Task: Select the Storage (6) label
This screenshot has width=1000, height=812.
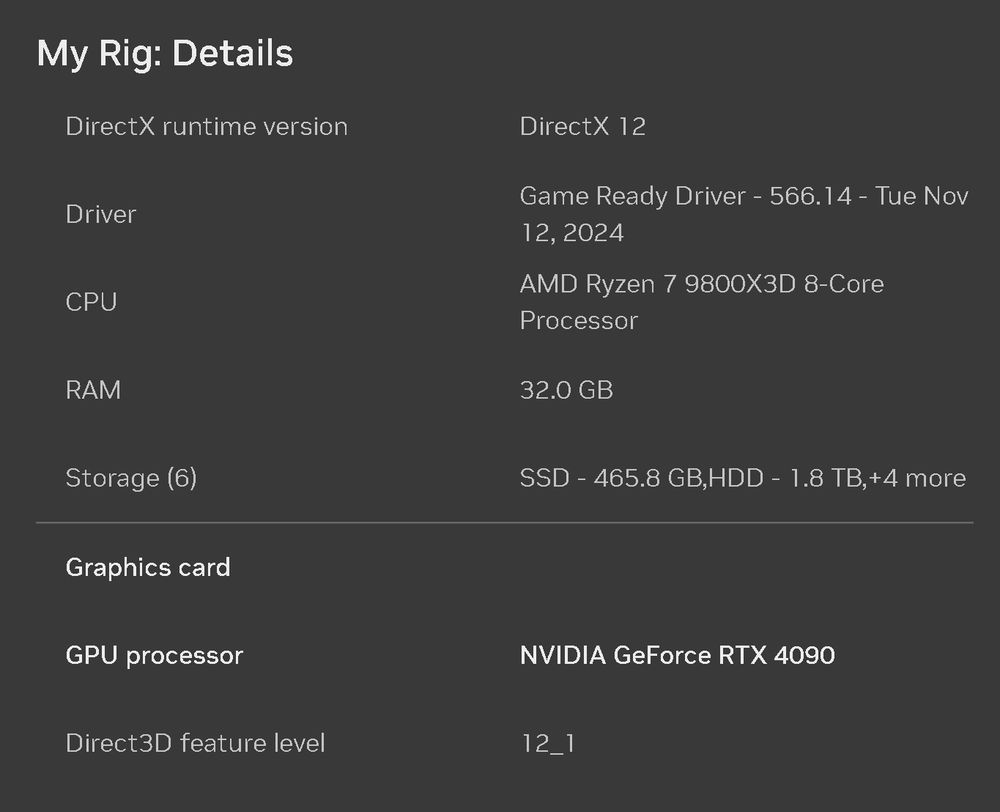Action: (131, 478)
